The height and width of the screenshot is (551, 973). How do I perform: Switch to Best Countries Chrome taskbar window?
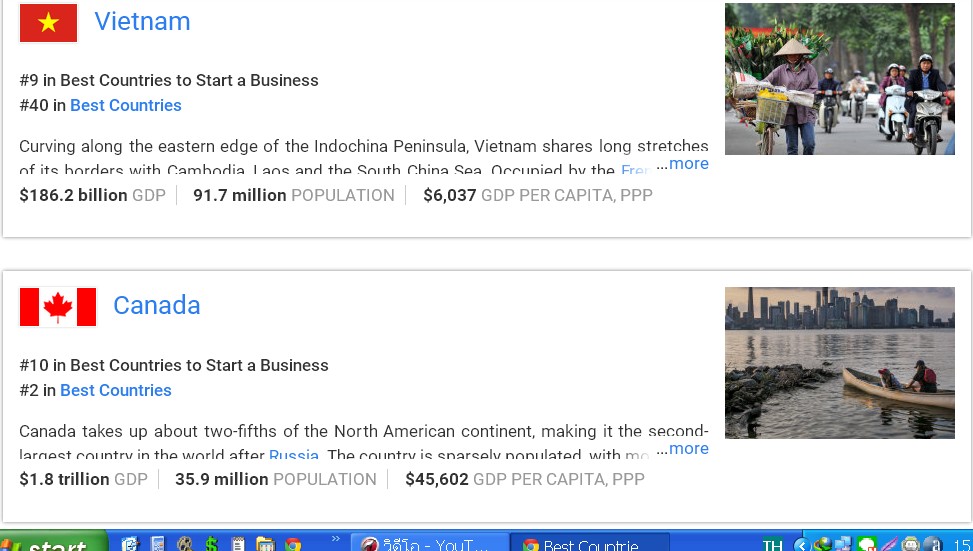point(588,544)
